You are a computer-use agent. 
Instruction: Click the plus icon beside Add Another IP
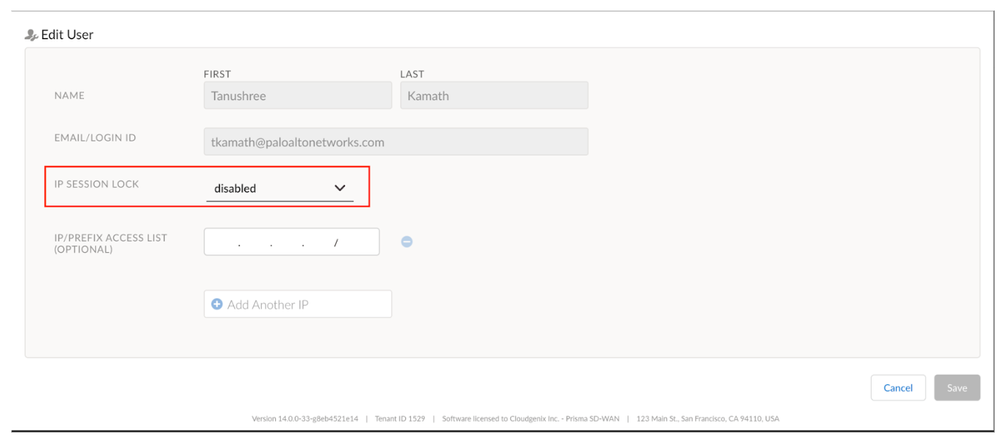217,304
